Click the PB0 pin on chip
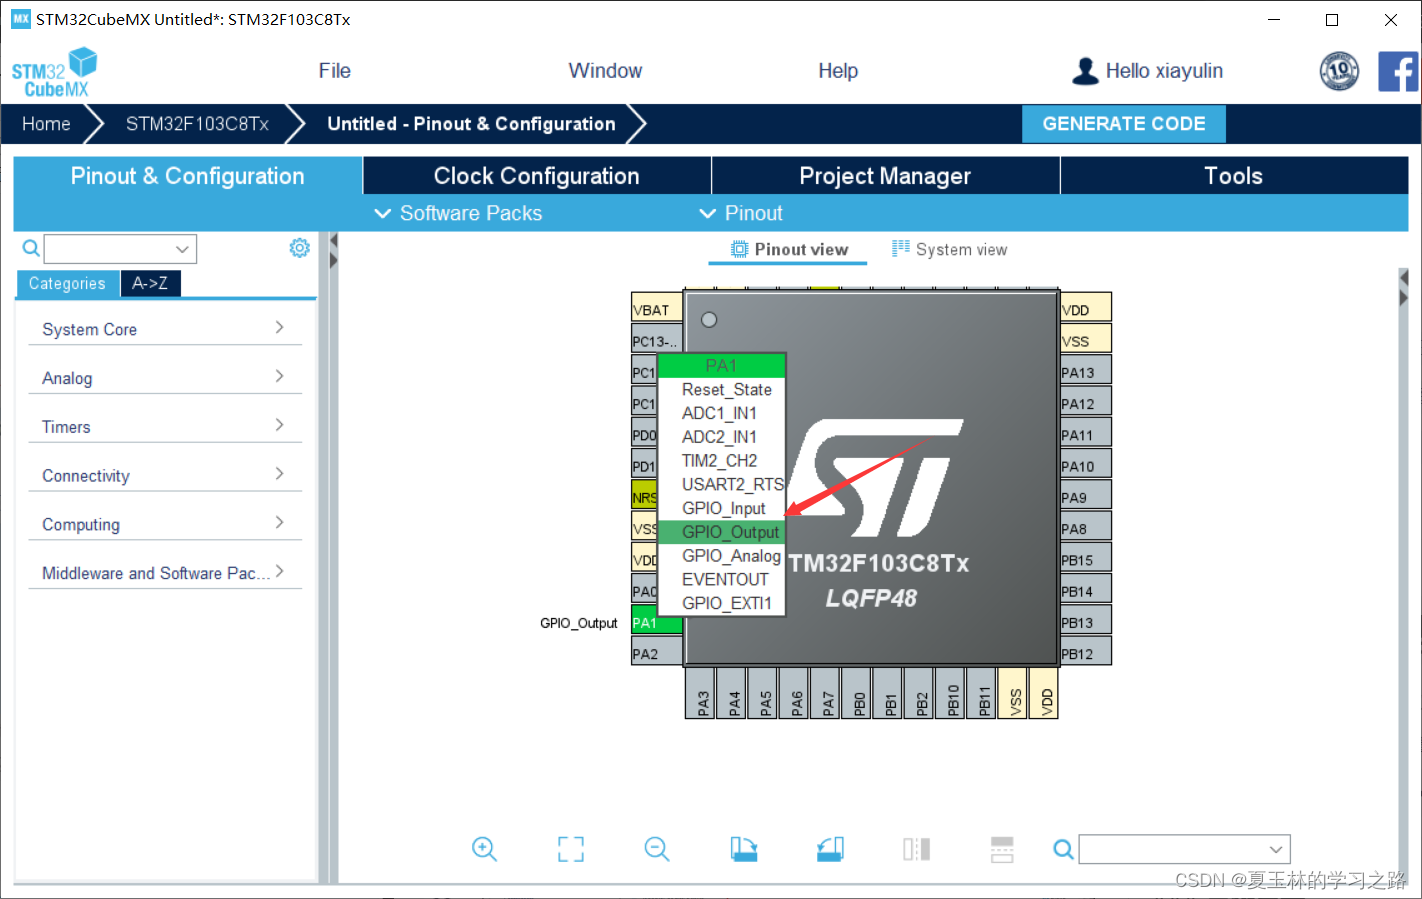1422x899 pixels. point(858,693)
